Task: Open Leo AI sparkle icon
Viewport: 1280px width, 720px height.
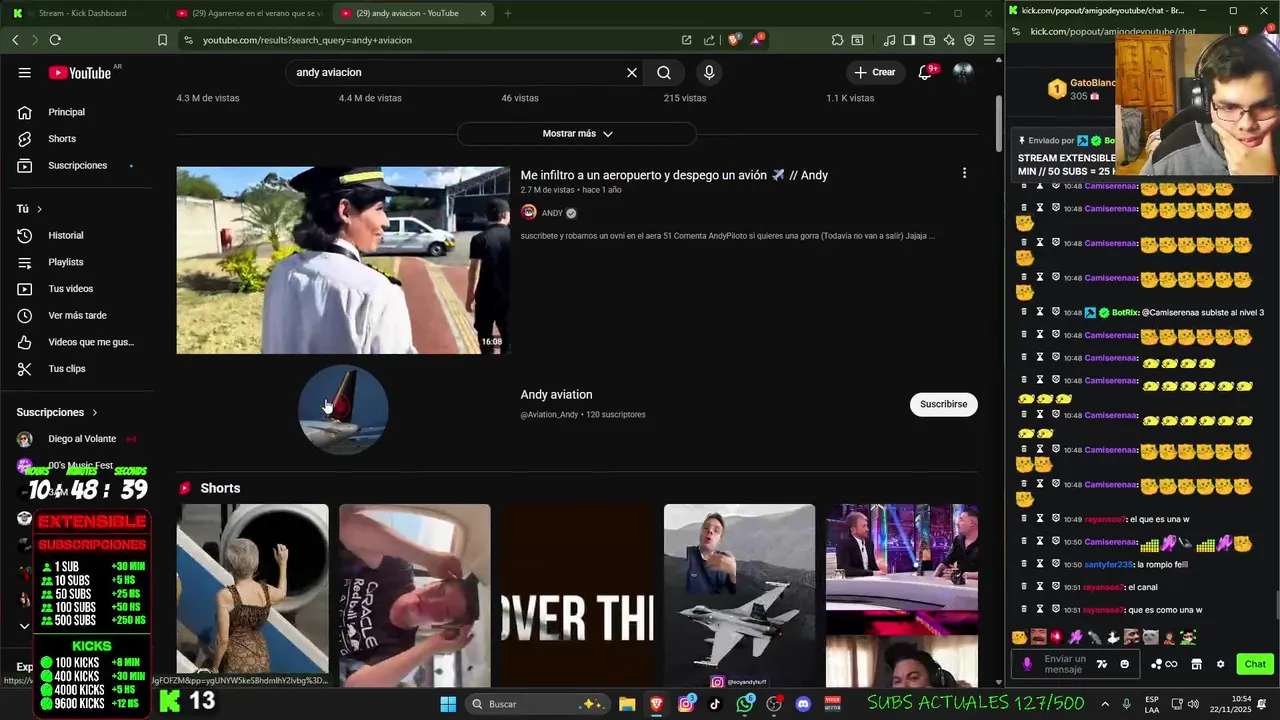Action: pyautogui.click(x=949, y=40)
